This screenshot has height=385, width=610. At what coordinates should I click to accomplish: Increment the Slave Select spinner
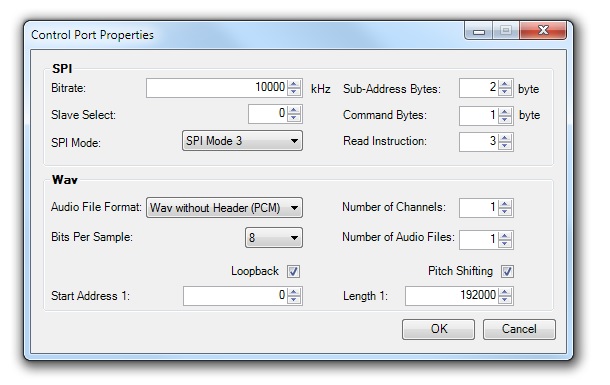(x=294, y=110)
